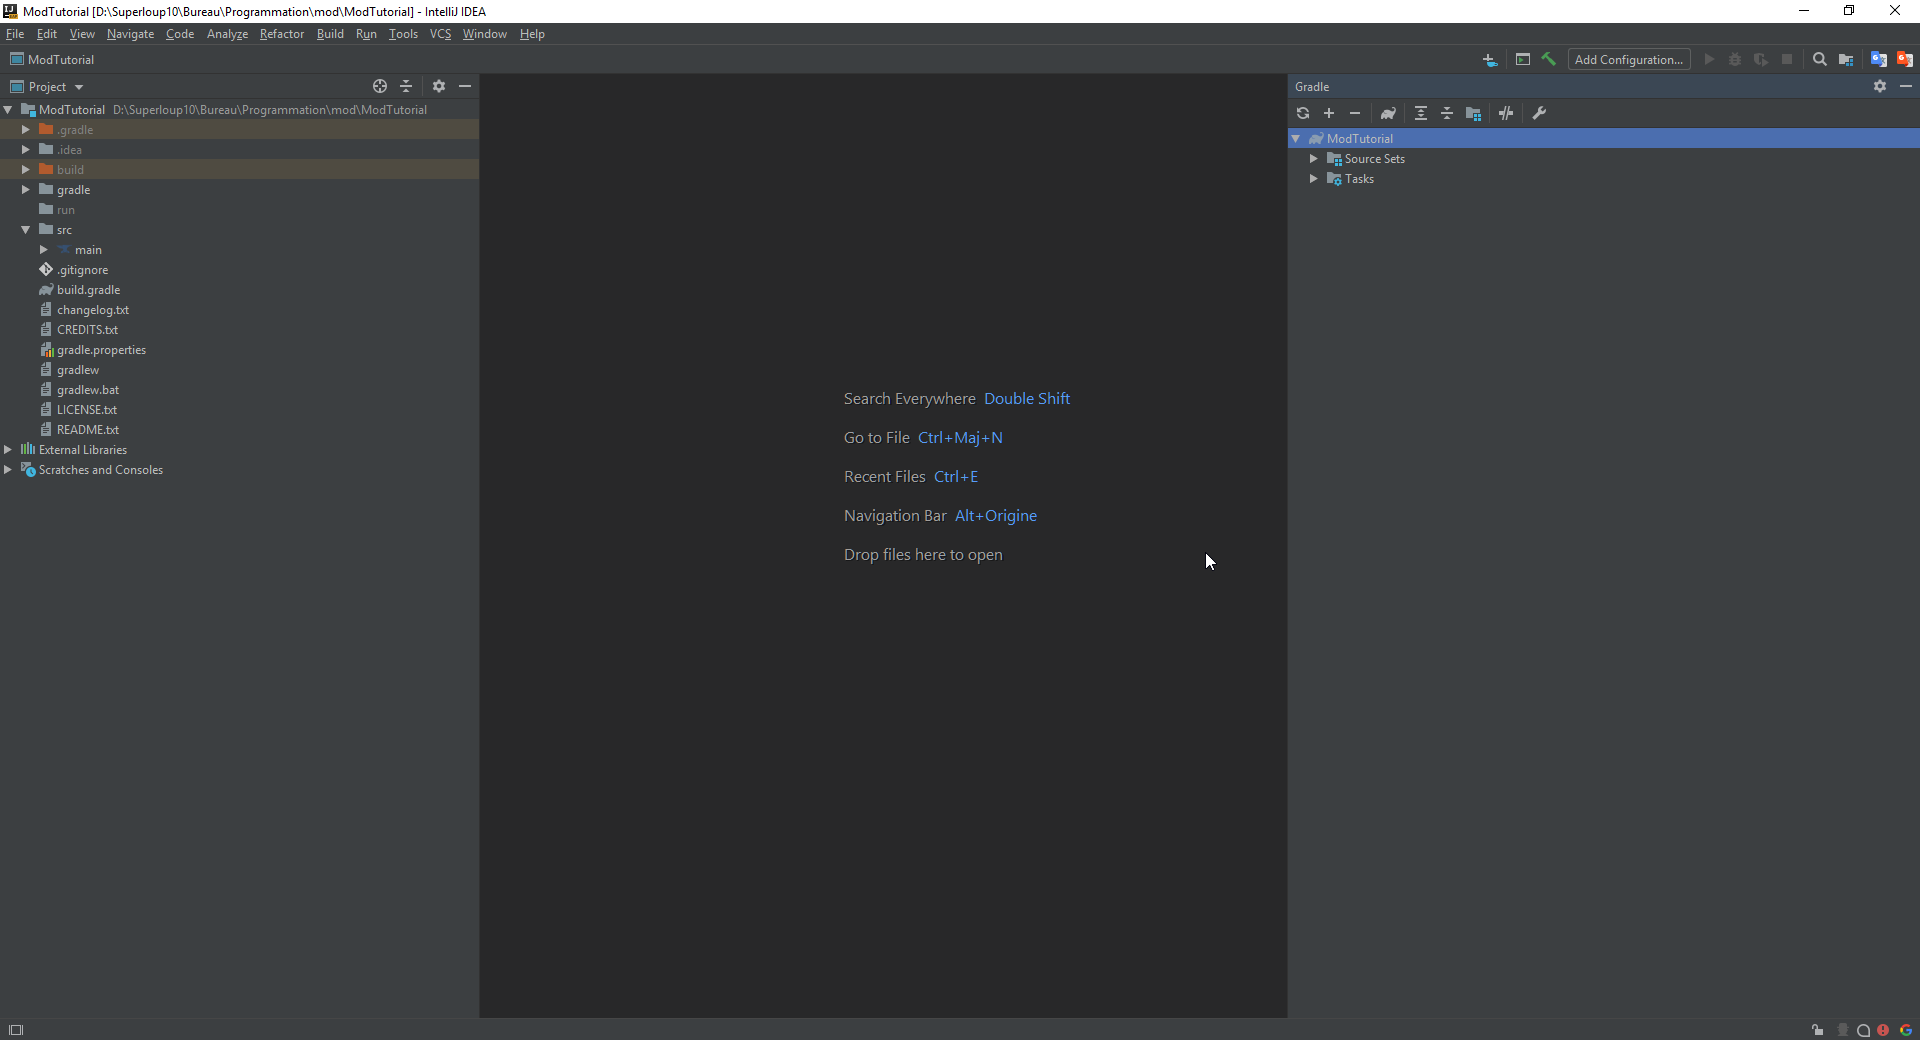Screen dimensions: 1920x1040
Task: Open Gradle settings wrench icon
Action: [x=1539, y=114]
